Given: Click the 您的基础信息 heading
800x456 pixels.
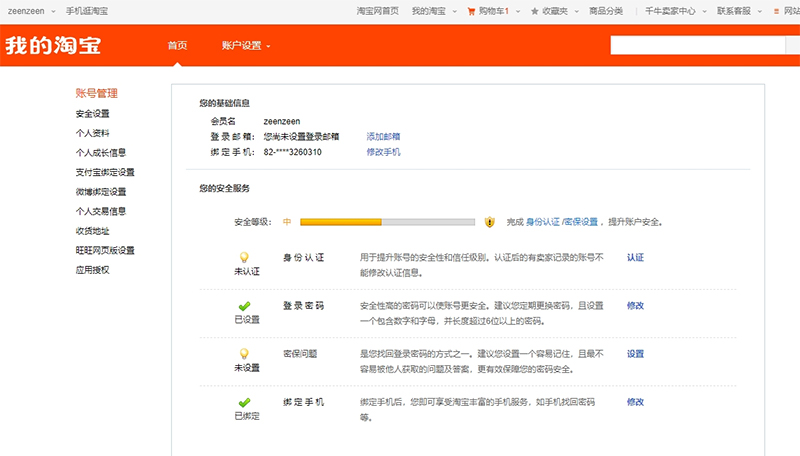Looking at the screenshot, I should 224,104.
